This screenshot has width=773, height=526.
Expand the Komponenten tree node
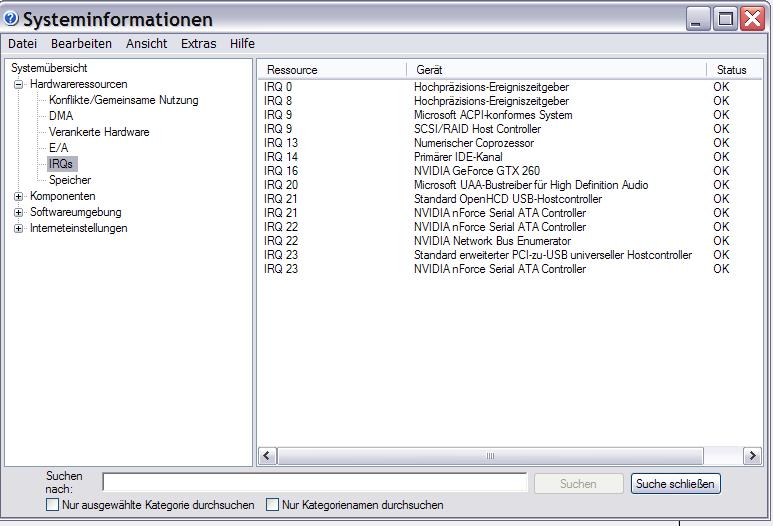(x=19, y=196)
